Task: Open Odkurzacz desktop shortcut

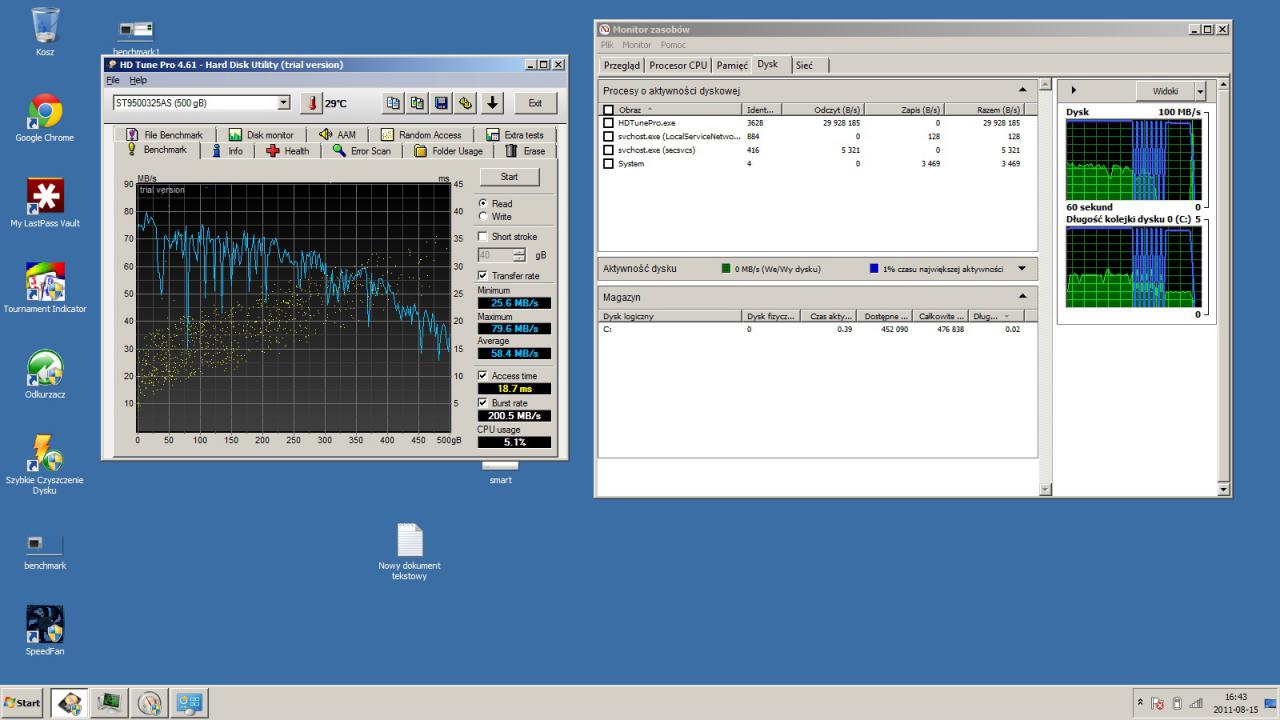Action: coord(45,374)
